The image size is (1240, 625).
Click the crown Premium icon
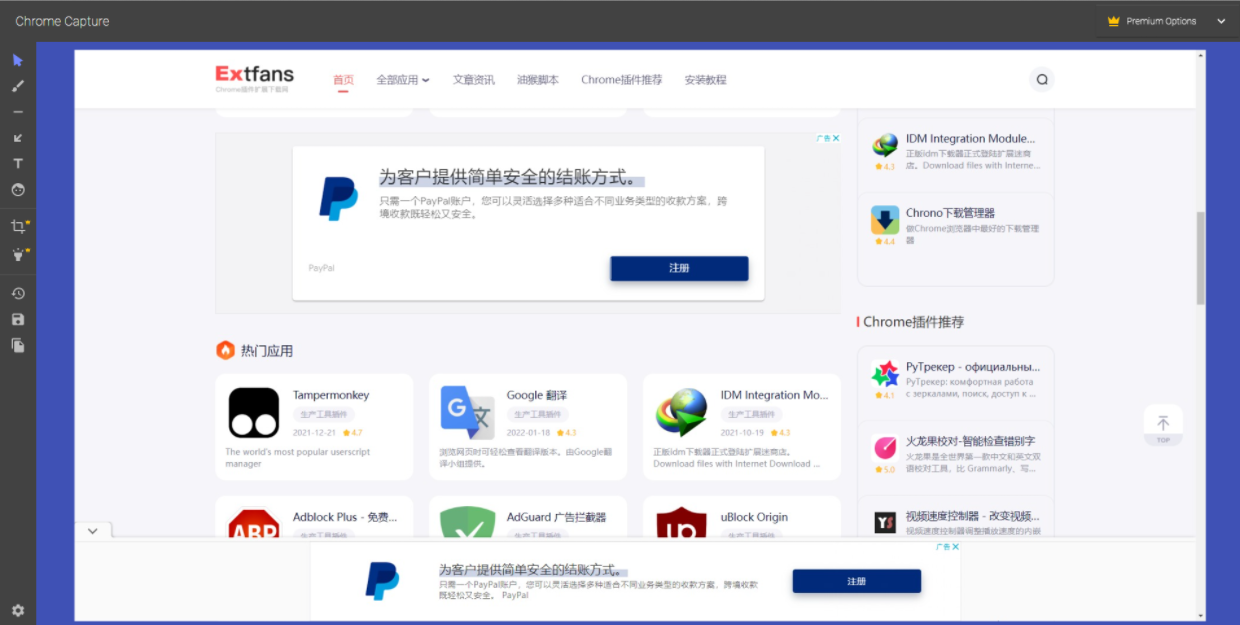click(1113, 21)
